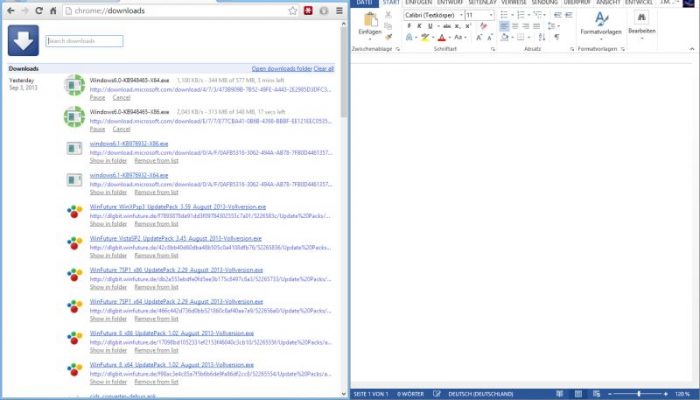Screen dimensions: 700x400
Task: Clear formatting with the eraser icon
Action: pos(483,26)
